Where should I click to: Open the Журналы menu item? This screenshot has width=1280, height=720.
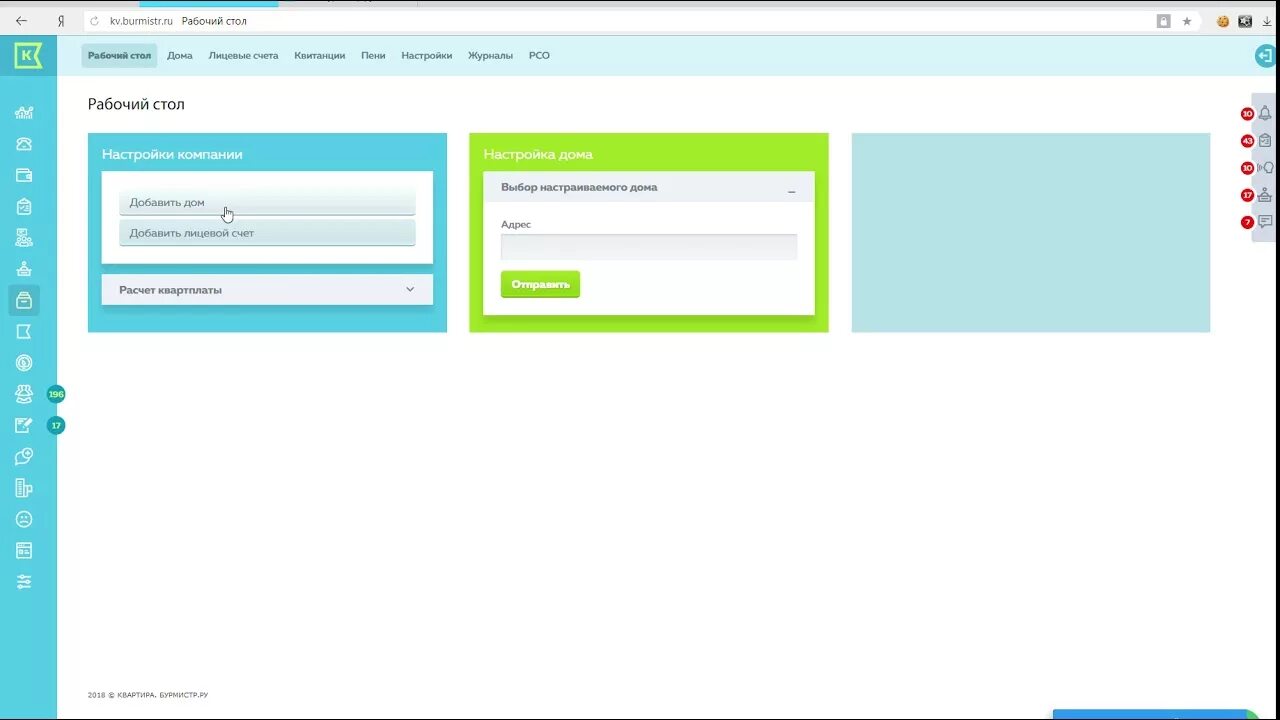pyautogui.click(x=490, y=56)
